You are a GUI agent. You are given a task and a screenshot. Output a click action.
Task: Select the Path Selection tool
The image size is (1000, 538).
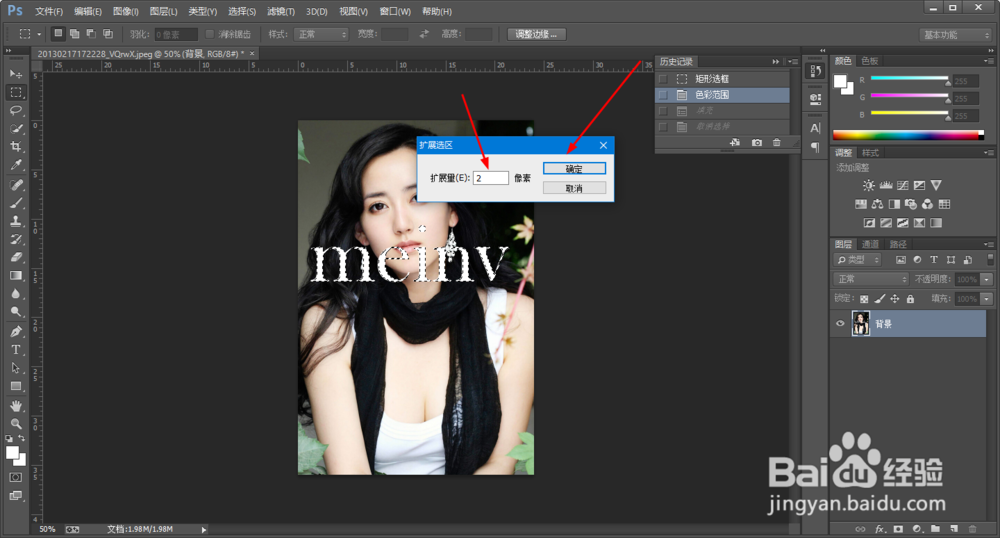pyautogui.click(x=16, y=368)
